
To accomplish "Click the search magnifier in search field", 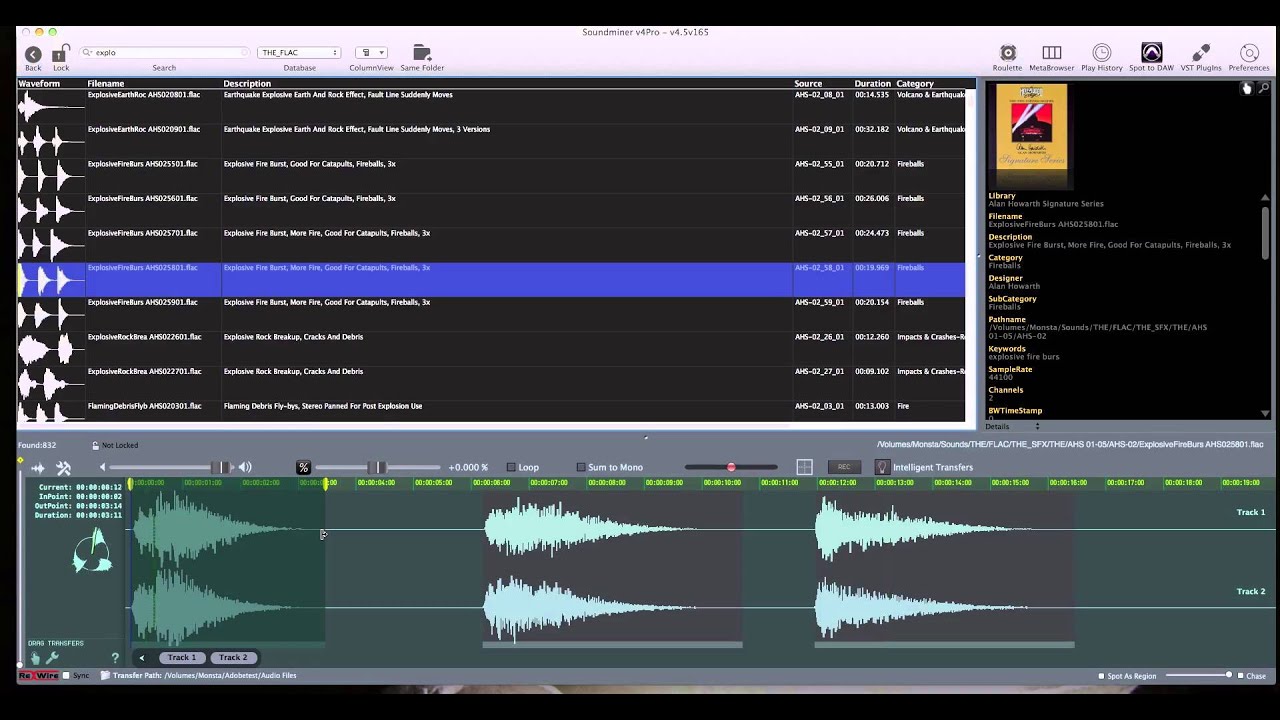I will click(88, 52).
